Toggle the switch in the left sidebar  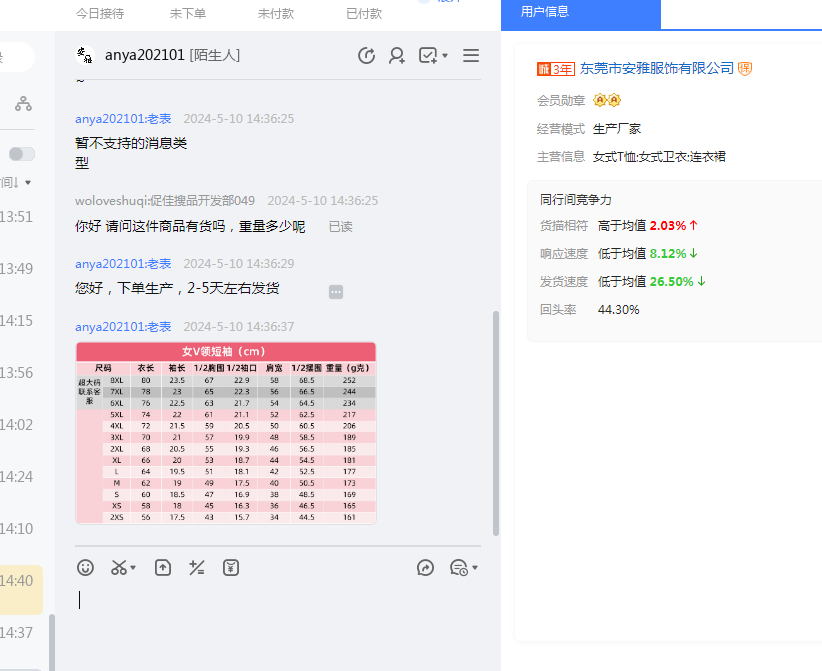click(x=22, y=154)
